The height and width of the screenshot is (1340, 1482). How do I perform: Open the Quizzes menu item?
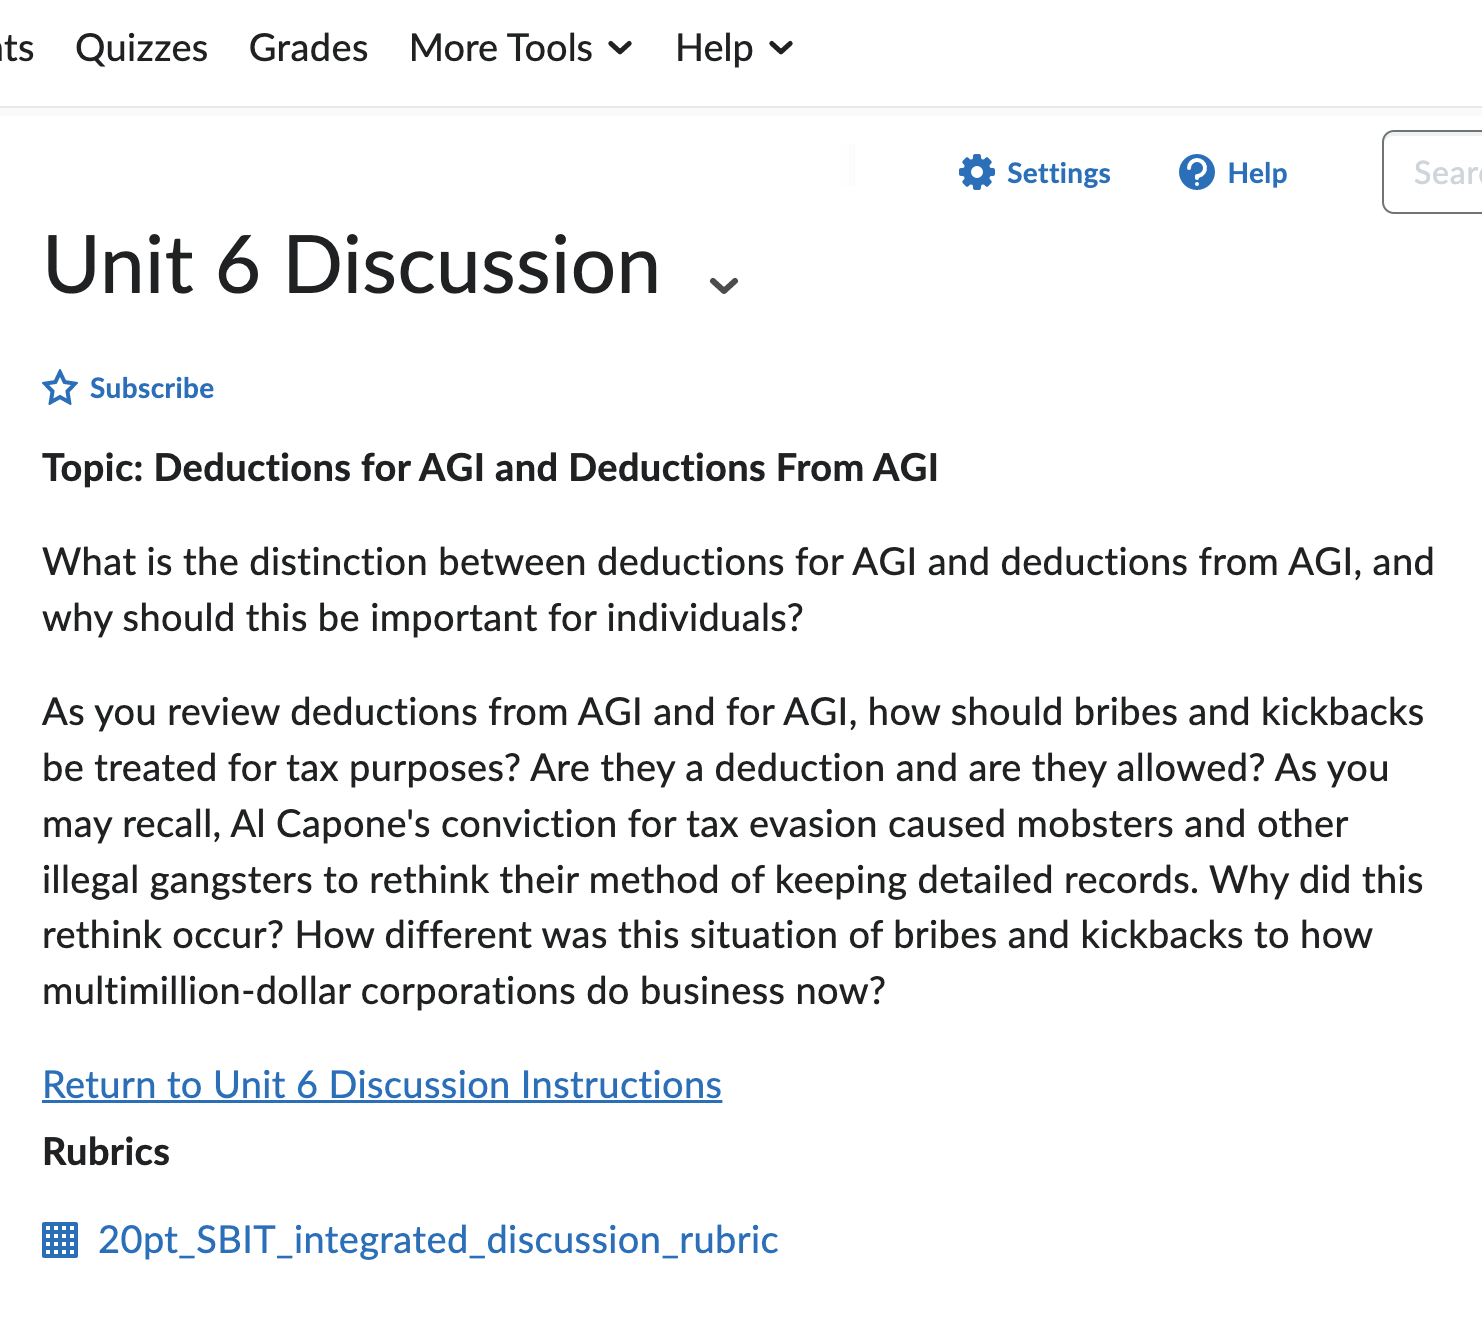141,47
